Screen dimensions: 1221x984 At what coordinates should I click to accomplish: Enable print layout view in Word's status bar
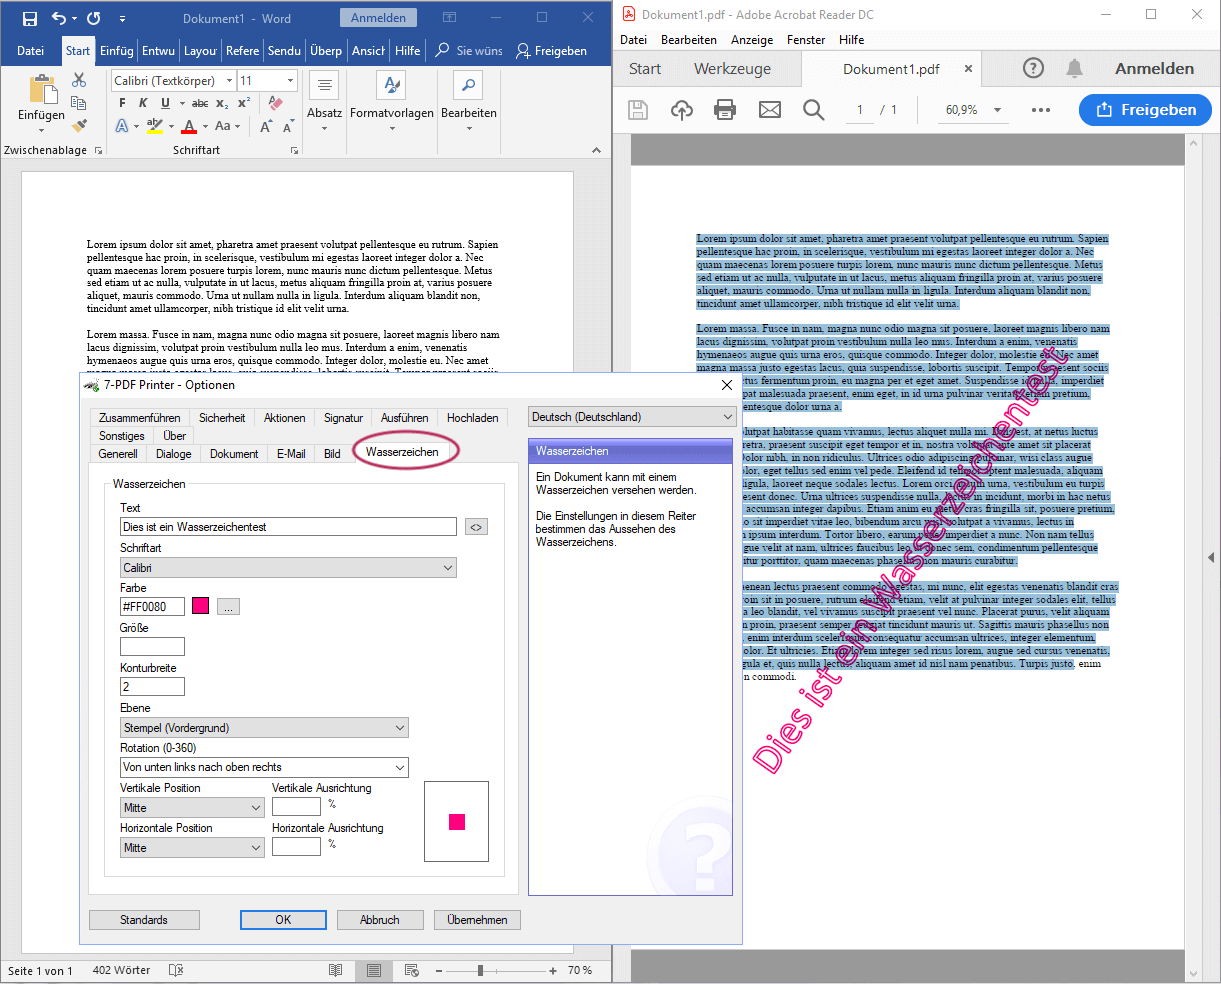tap(373, 970)
